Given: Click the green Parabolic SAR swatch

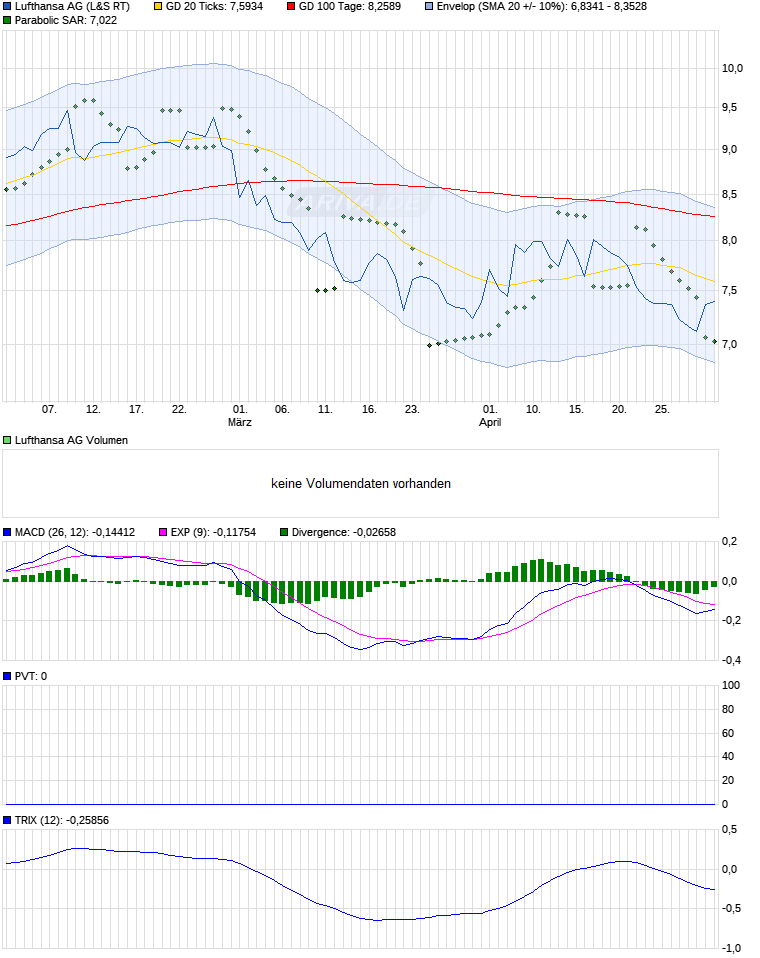Looking at the screenshot, I should click(7, 21).
